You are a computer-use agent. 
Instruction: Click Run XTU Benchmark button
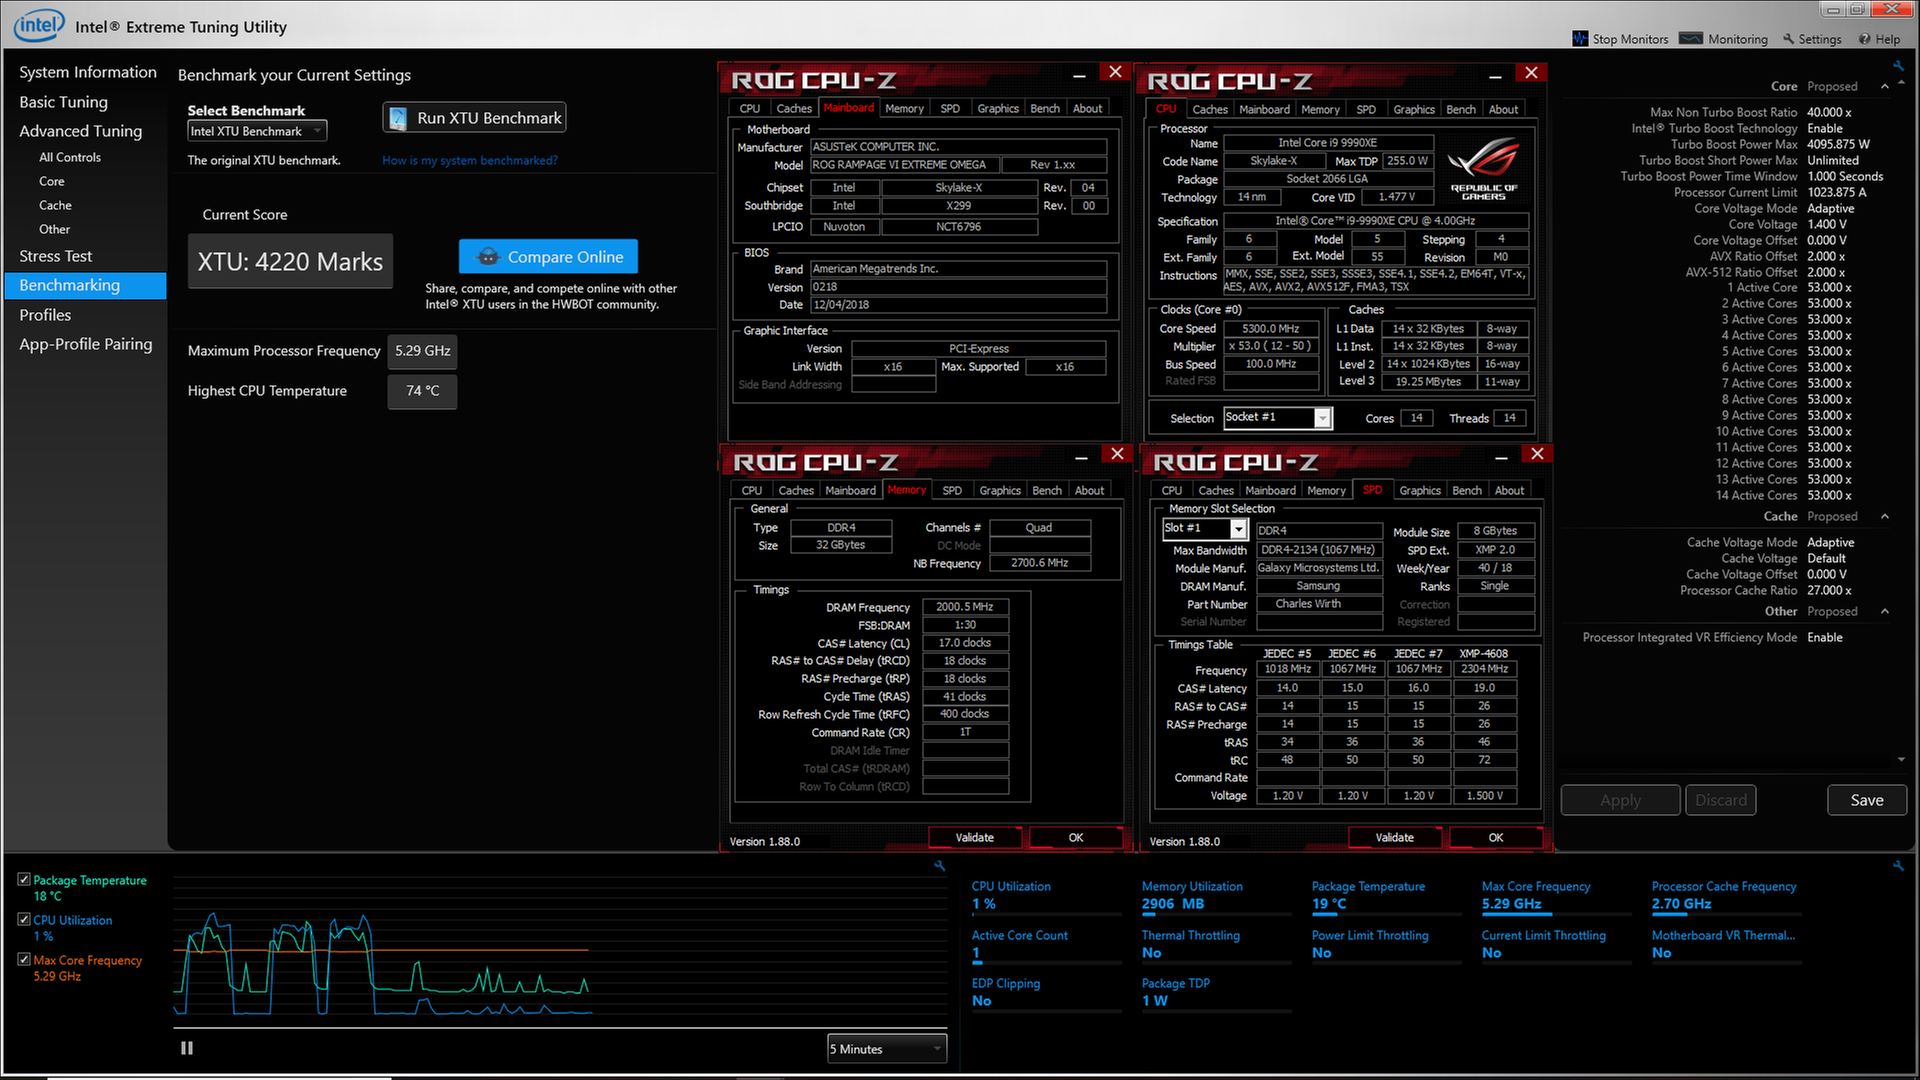point(474,118)
